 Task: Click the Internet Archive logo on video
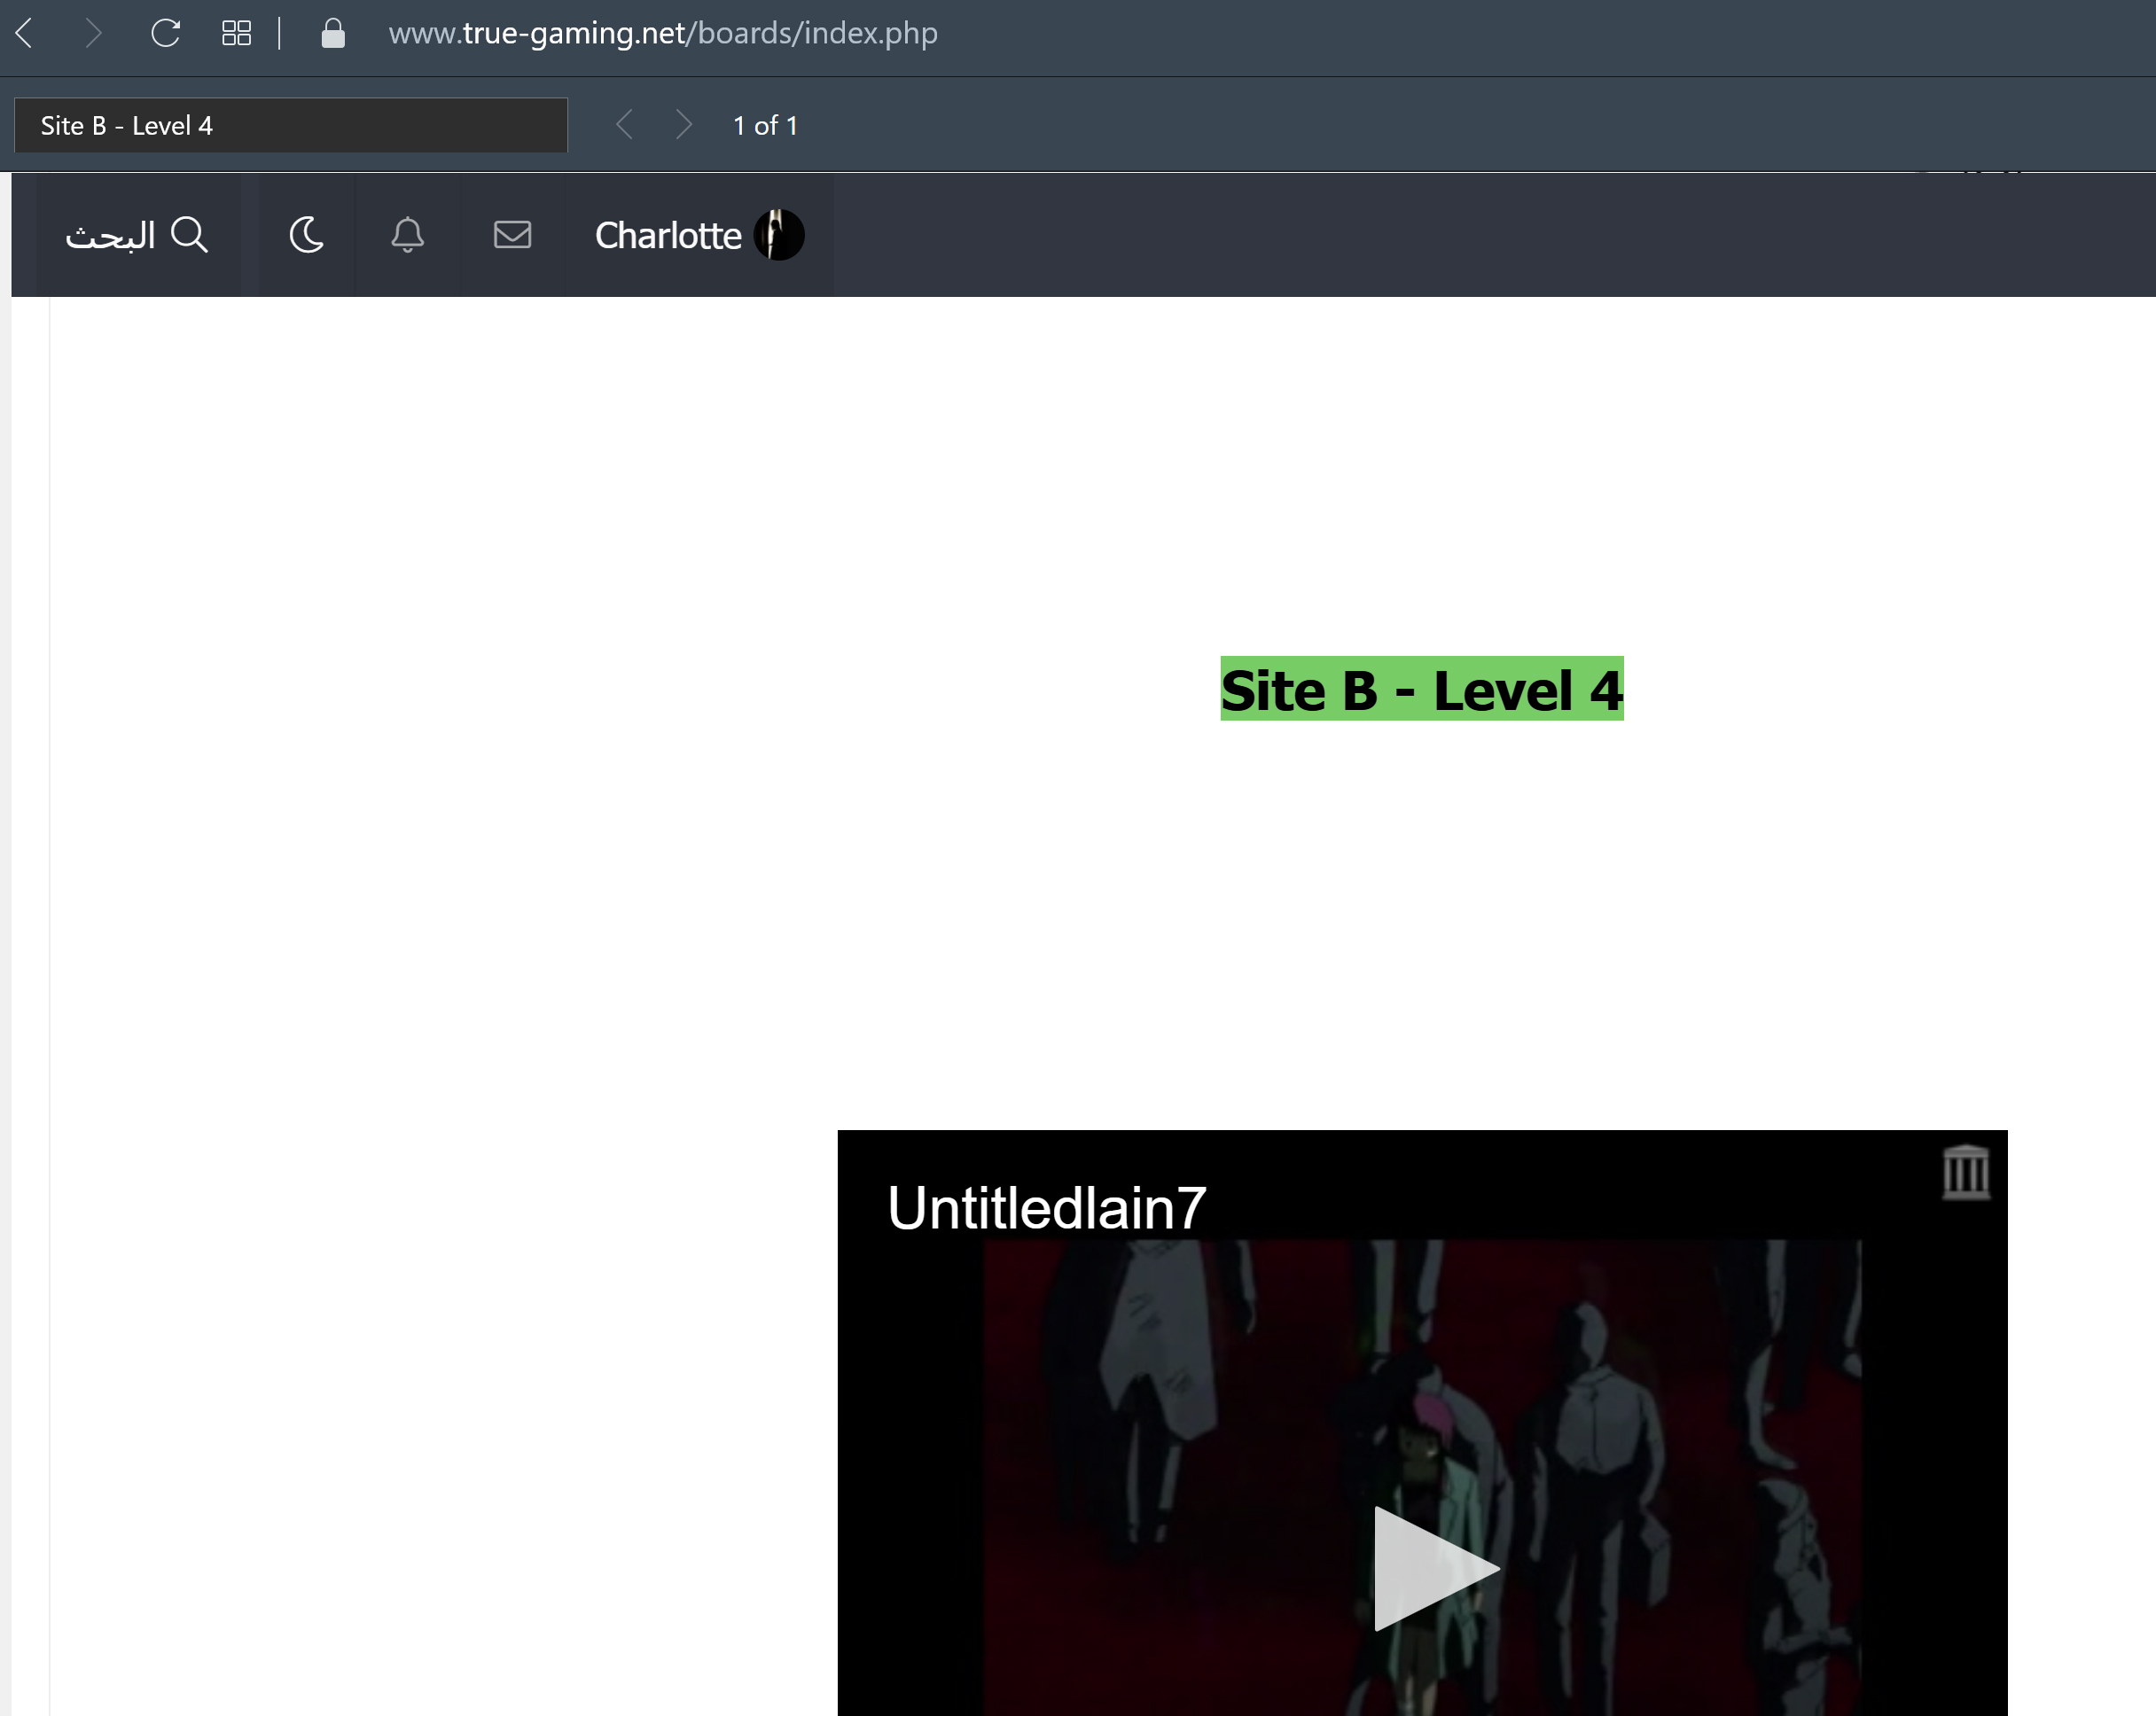tap(1966, 1172)
